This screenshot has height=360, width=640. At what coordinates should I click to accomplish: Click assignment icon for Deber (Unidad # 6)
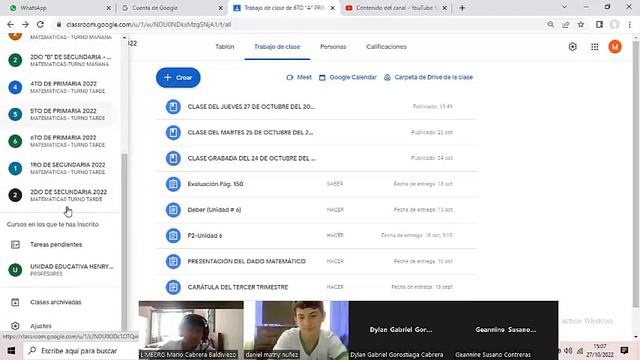(173, 210)
